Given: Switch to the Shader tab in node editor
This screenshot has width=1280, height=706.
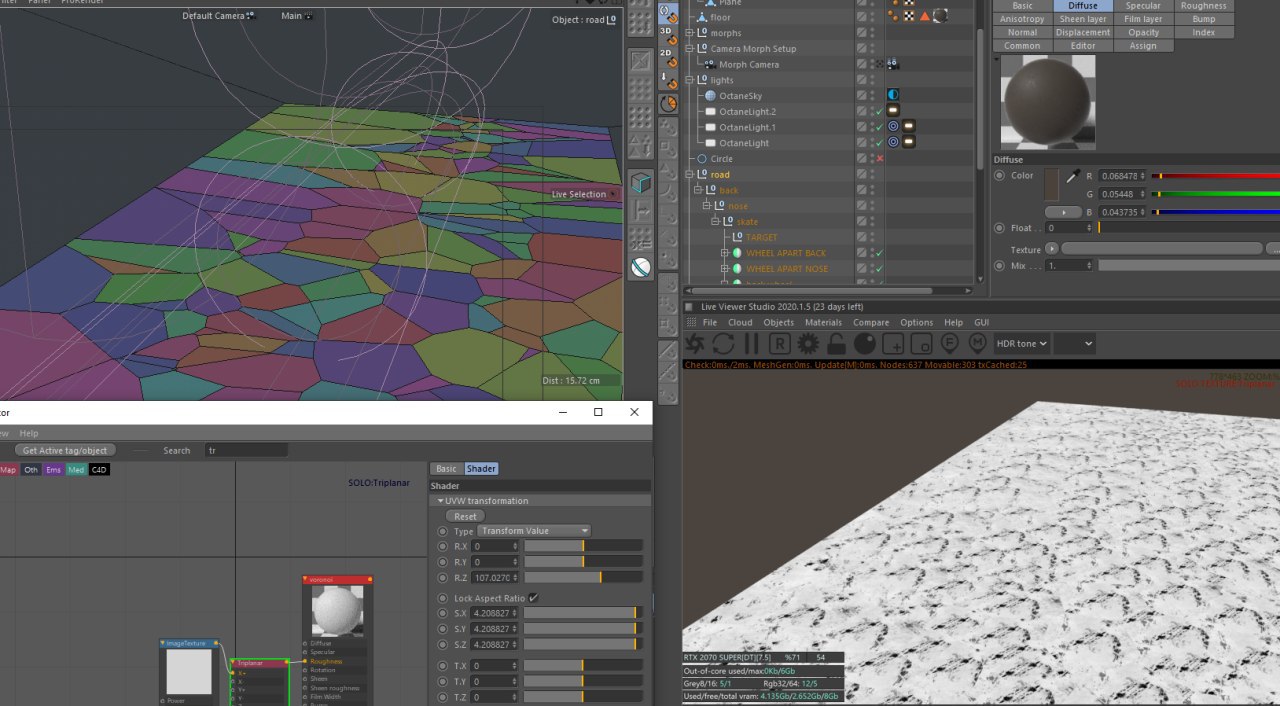Looking at the screenshot, I should (481, 468).
